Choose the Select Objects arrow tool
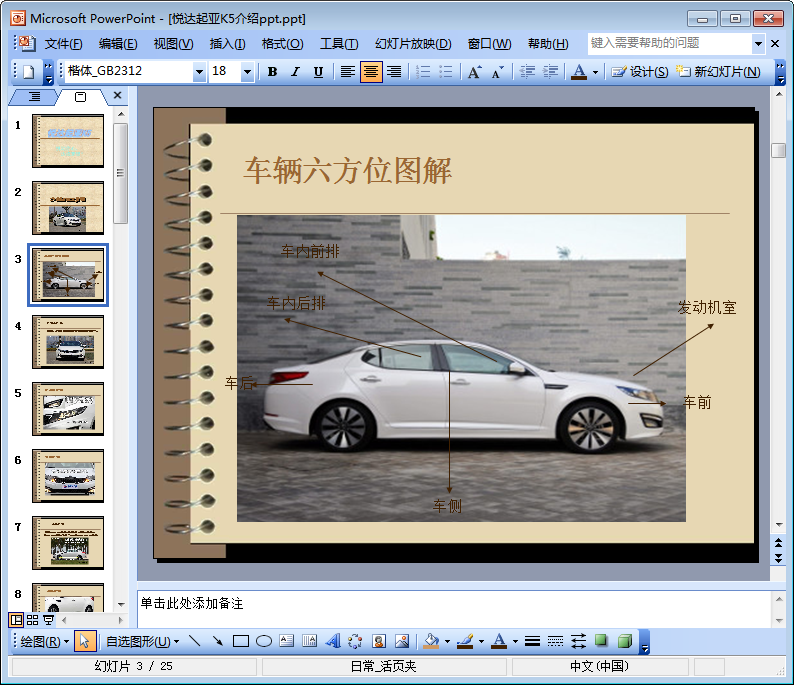This screenshot has width=794, height=685. tap(85, 641)
